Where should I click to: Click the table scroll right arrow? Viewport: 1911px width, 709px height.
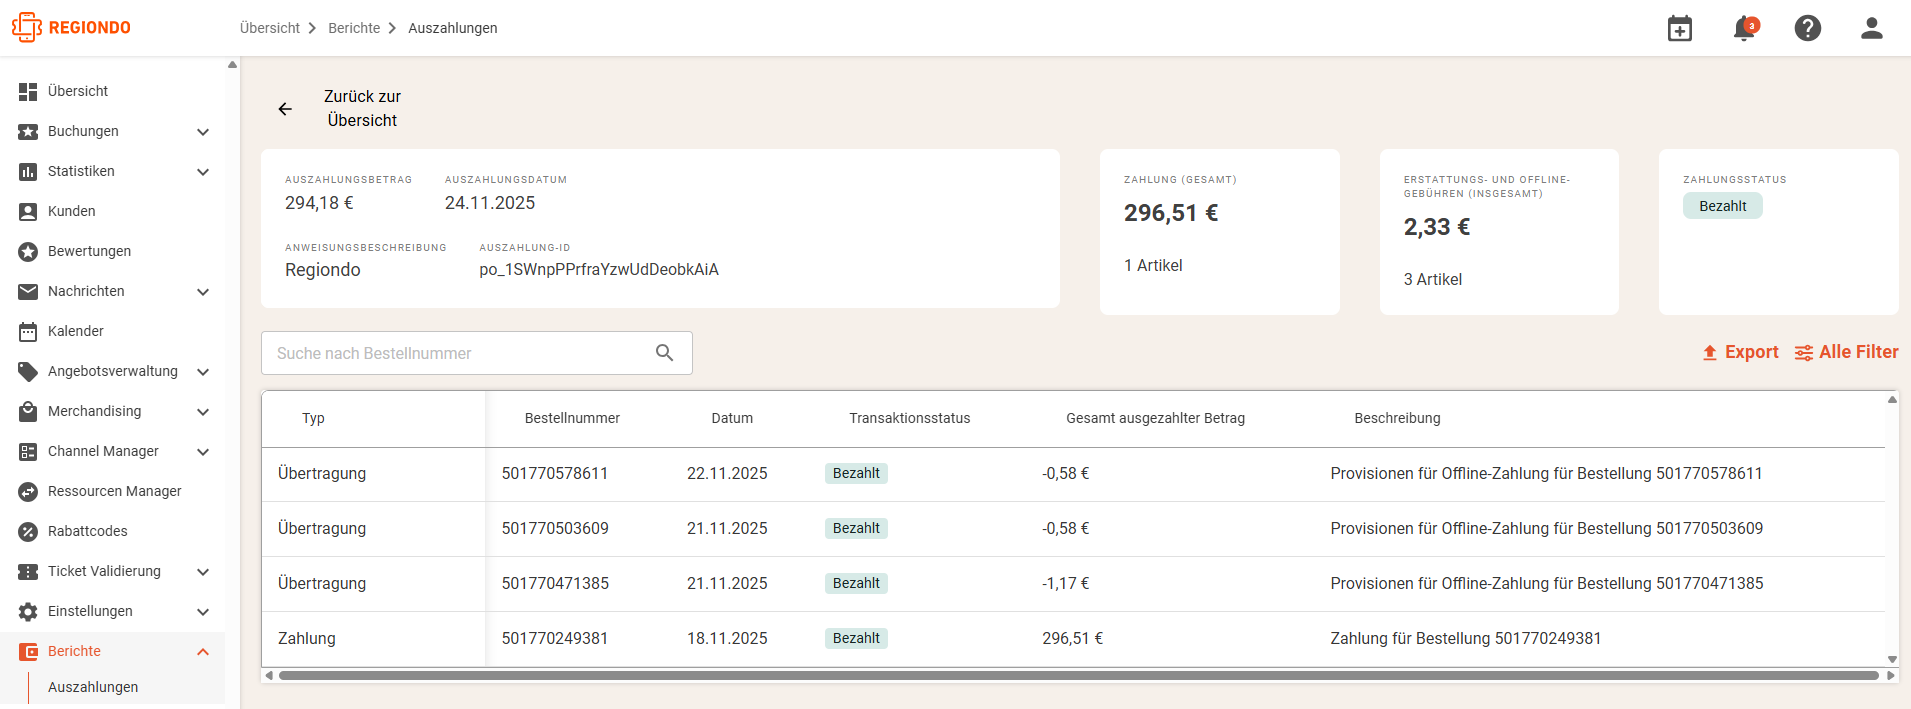coord(1891,676)
